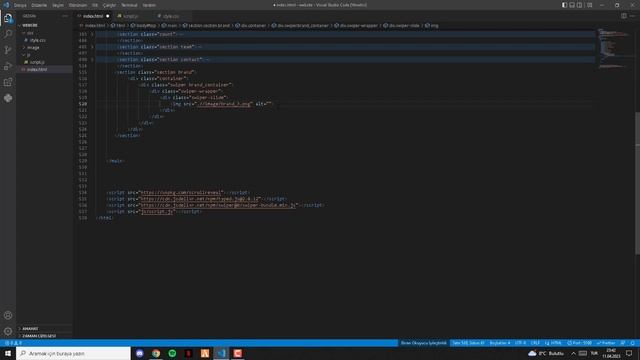Open the last extension icon in activity bar
The height and width of the screenshot is (360, 640).
[8, 98]
